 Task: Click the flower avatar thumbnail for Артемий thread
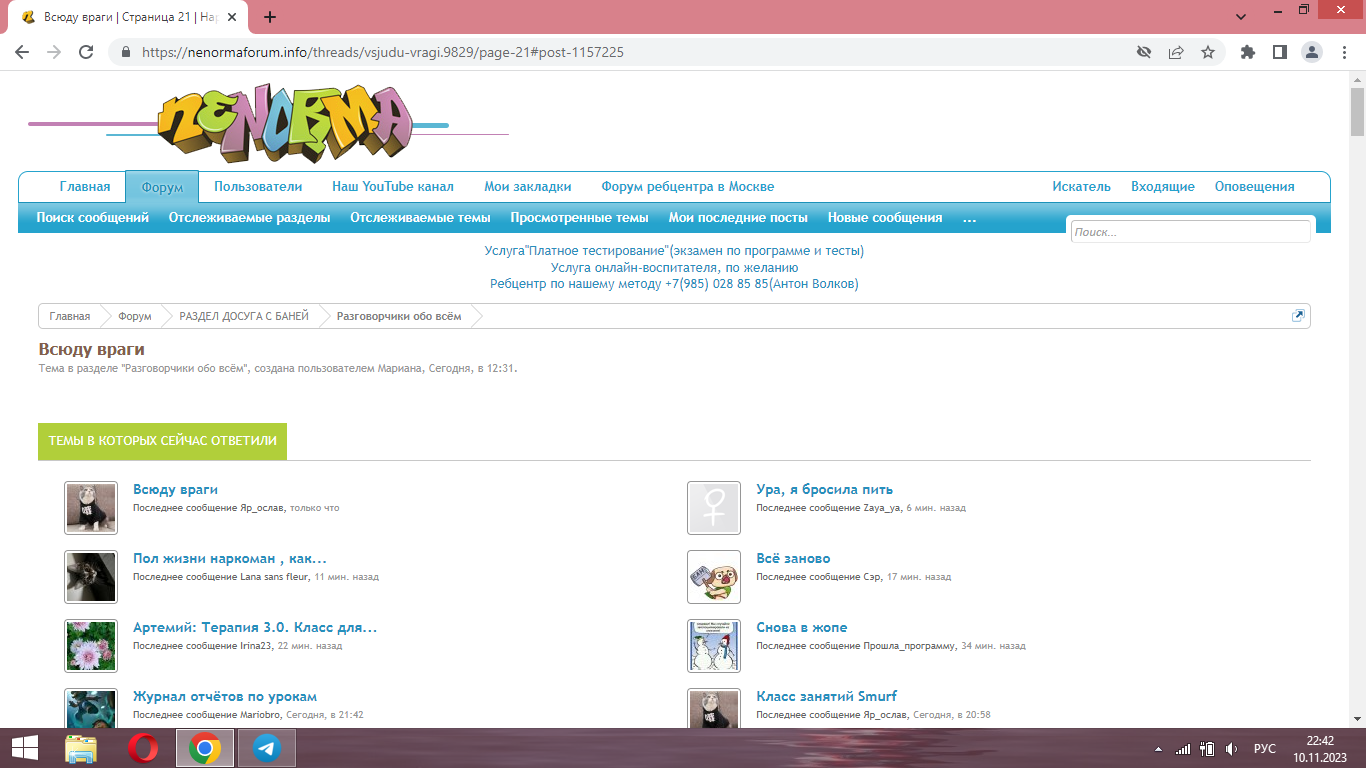(x=91, y=646)
